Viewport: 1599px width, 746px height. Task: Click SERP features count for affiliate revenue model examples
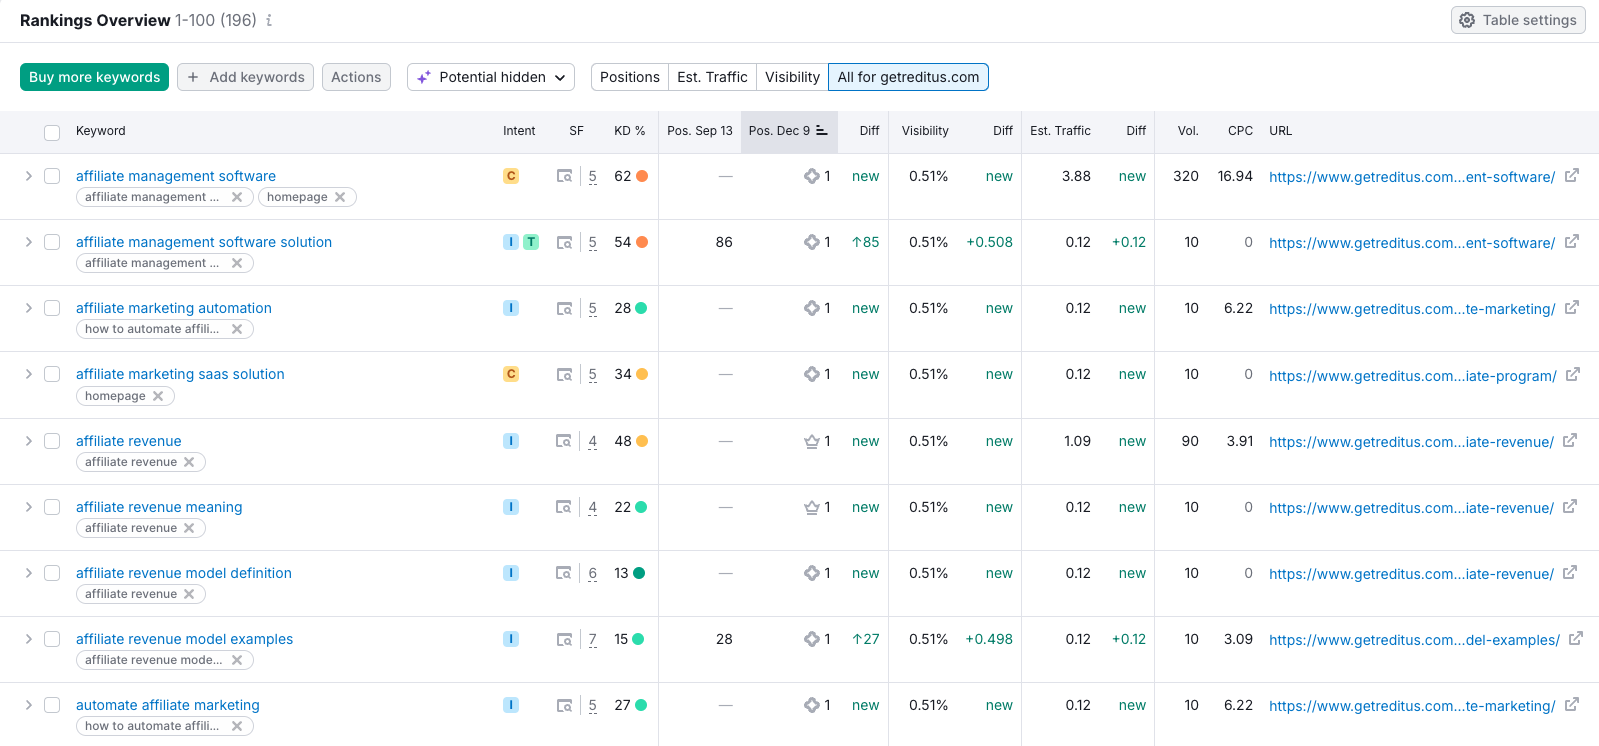pyautogui.click(x=593, y=639)
